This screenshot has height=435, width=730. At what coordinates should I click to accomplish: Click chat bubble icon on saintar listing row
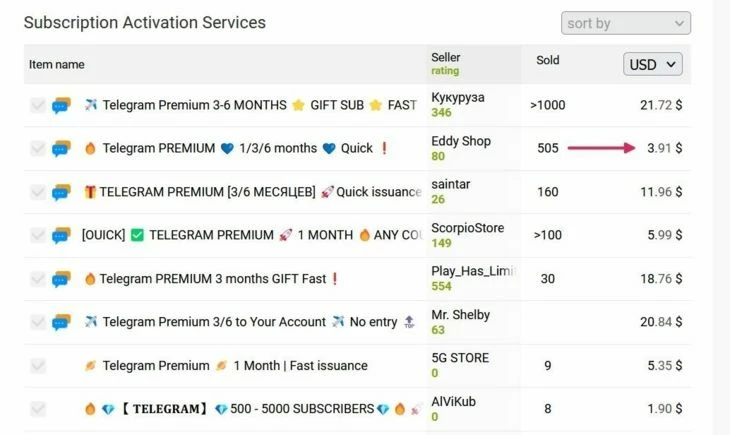click(x=61, y=192)
